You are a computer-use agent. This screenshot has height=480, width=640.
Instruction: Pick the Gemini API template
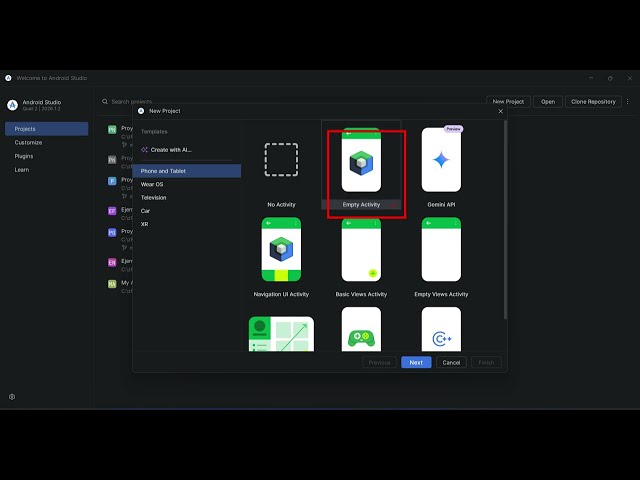441,167
